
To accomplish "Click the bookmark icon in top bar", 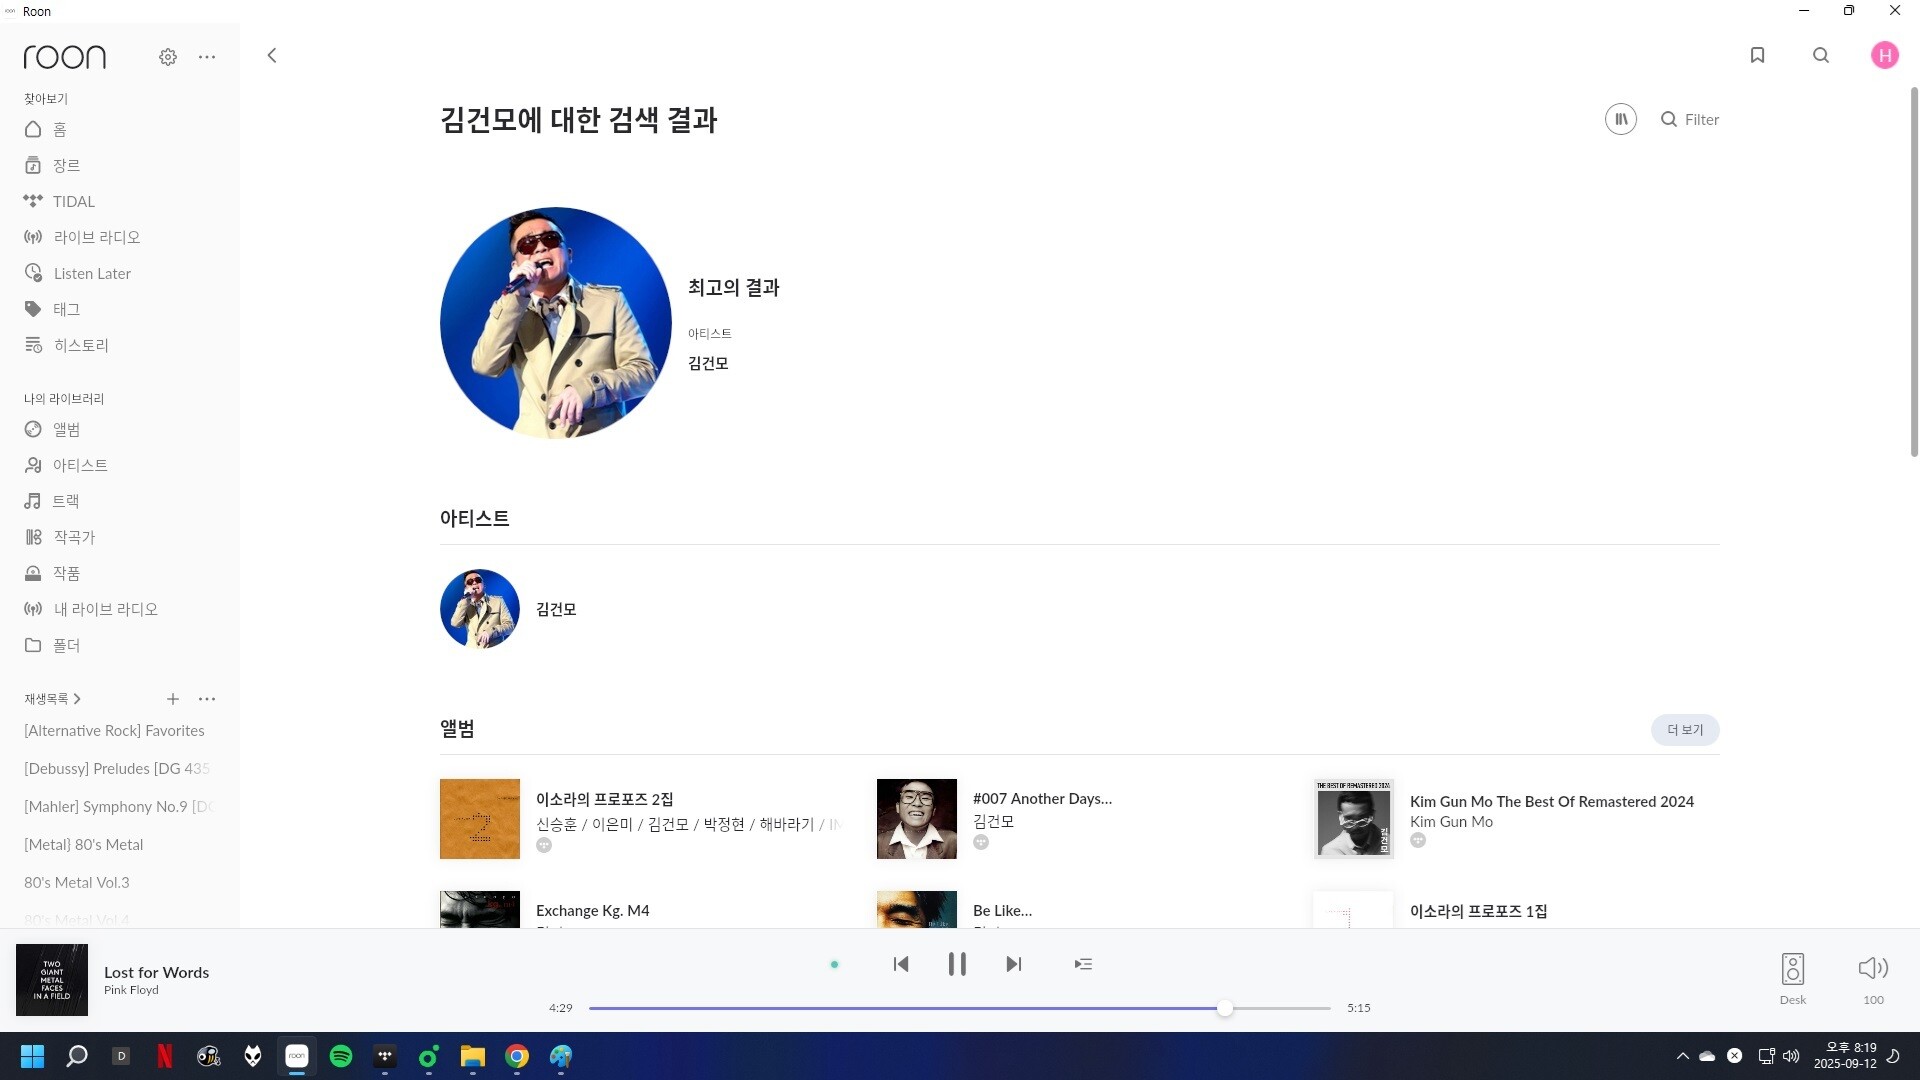I will tap(1757, 55).
